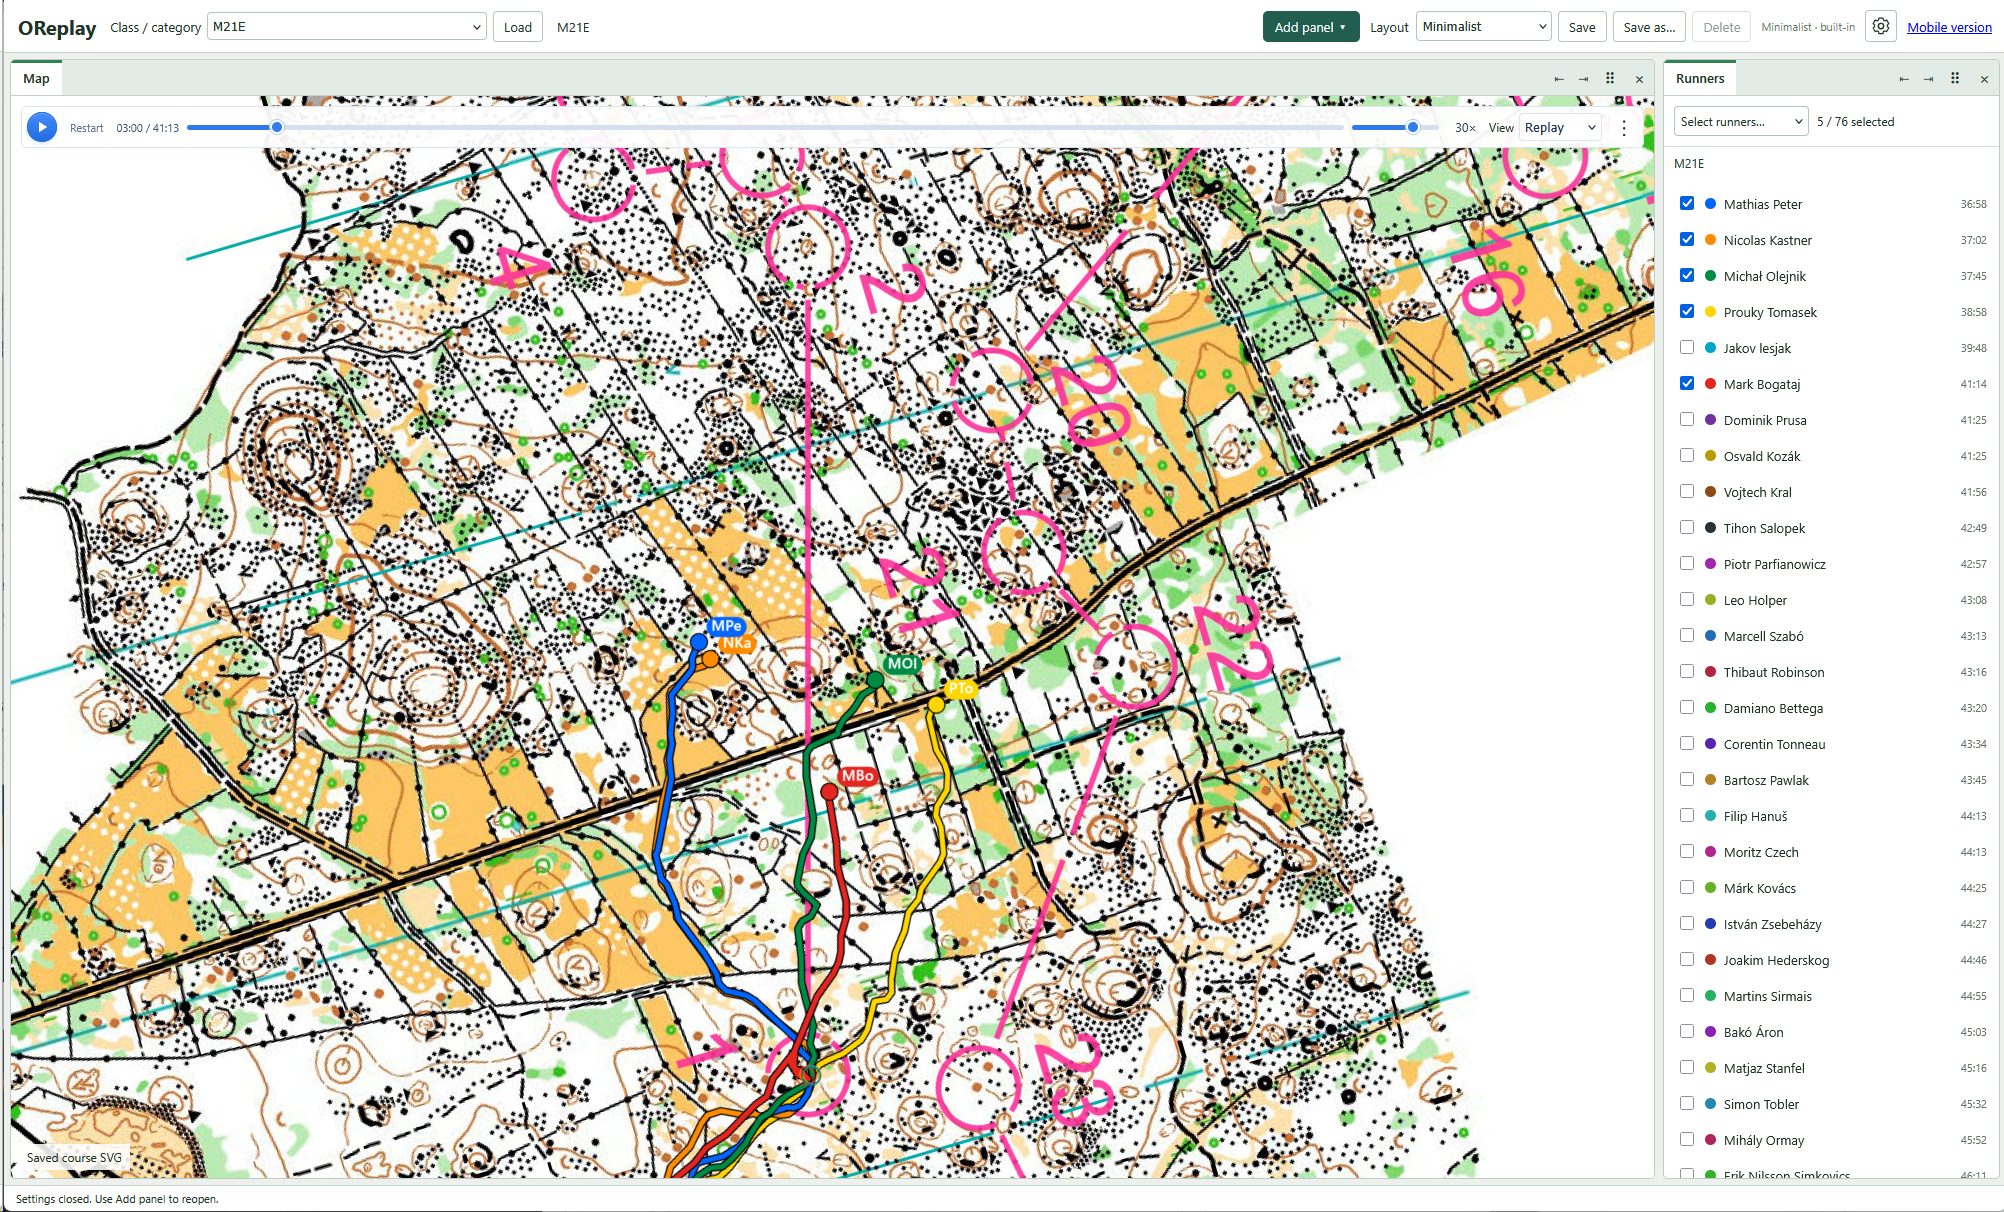The width and height of the screenshot is (2004, 1212).
Task: Select the Map panel tab
Action: pyautogui.click(x=36, y=78)
